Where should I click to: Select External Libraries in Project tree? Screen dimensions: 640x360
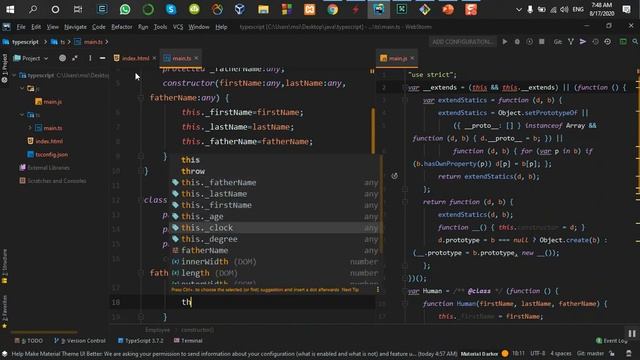[x=48, y=167]
